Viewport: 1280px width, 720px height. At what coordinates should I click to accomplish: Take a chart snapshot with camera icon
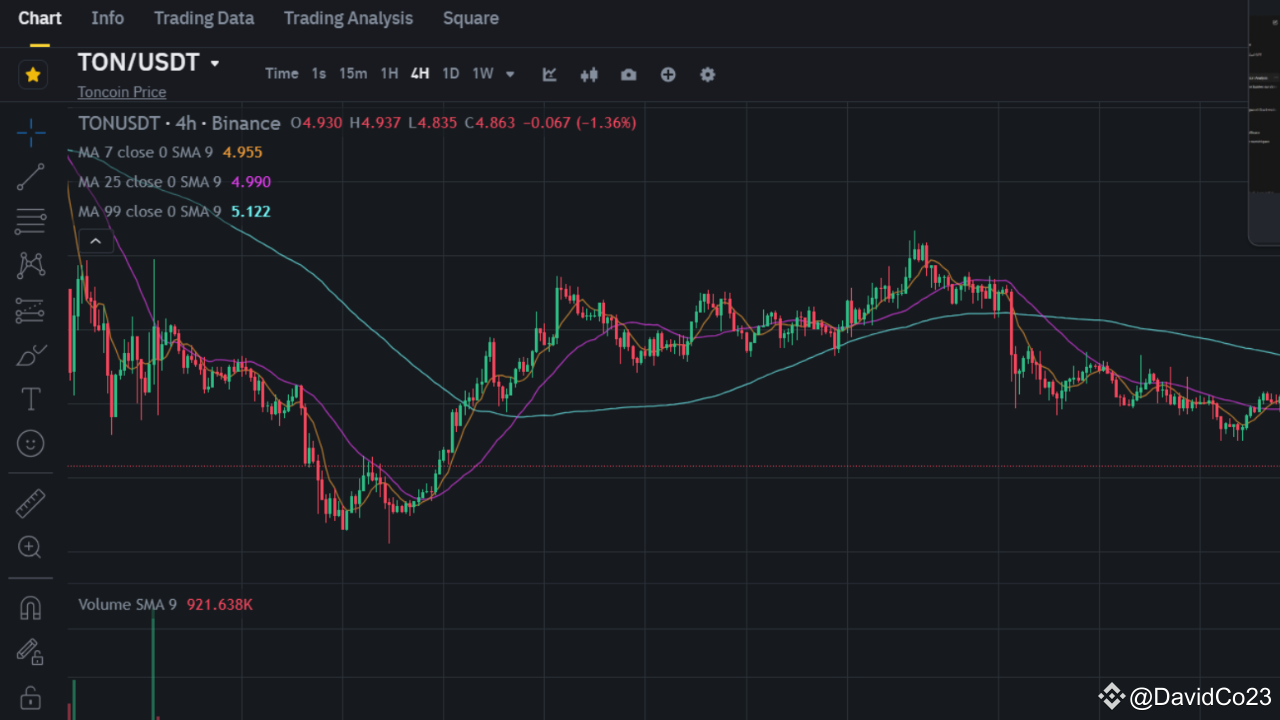coord(628,74)
